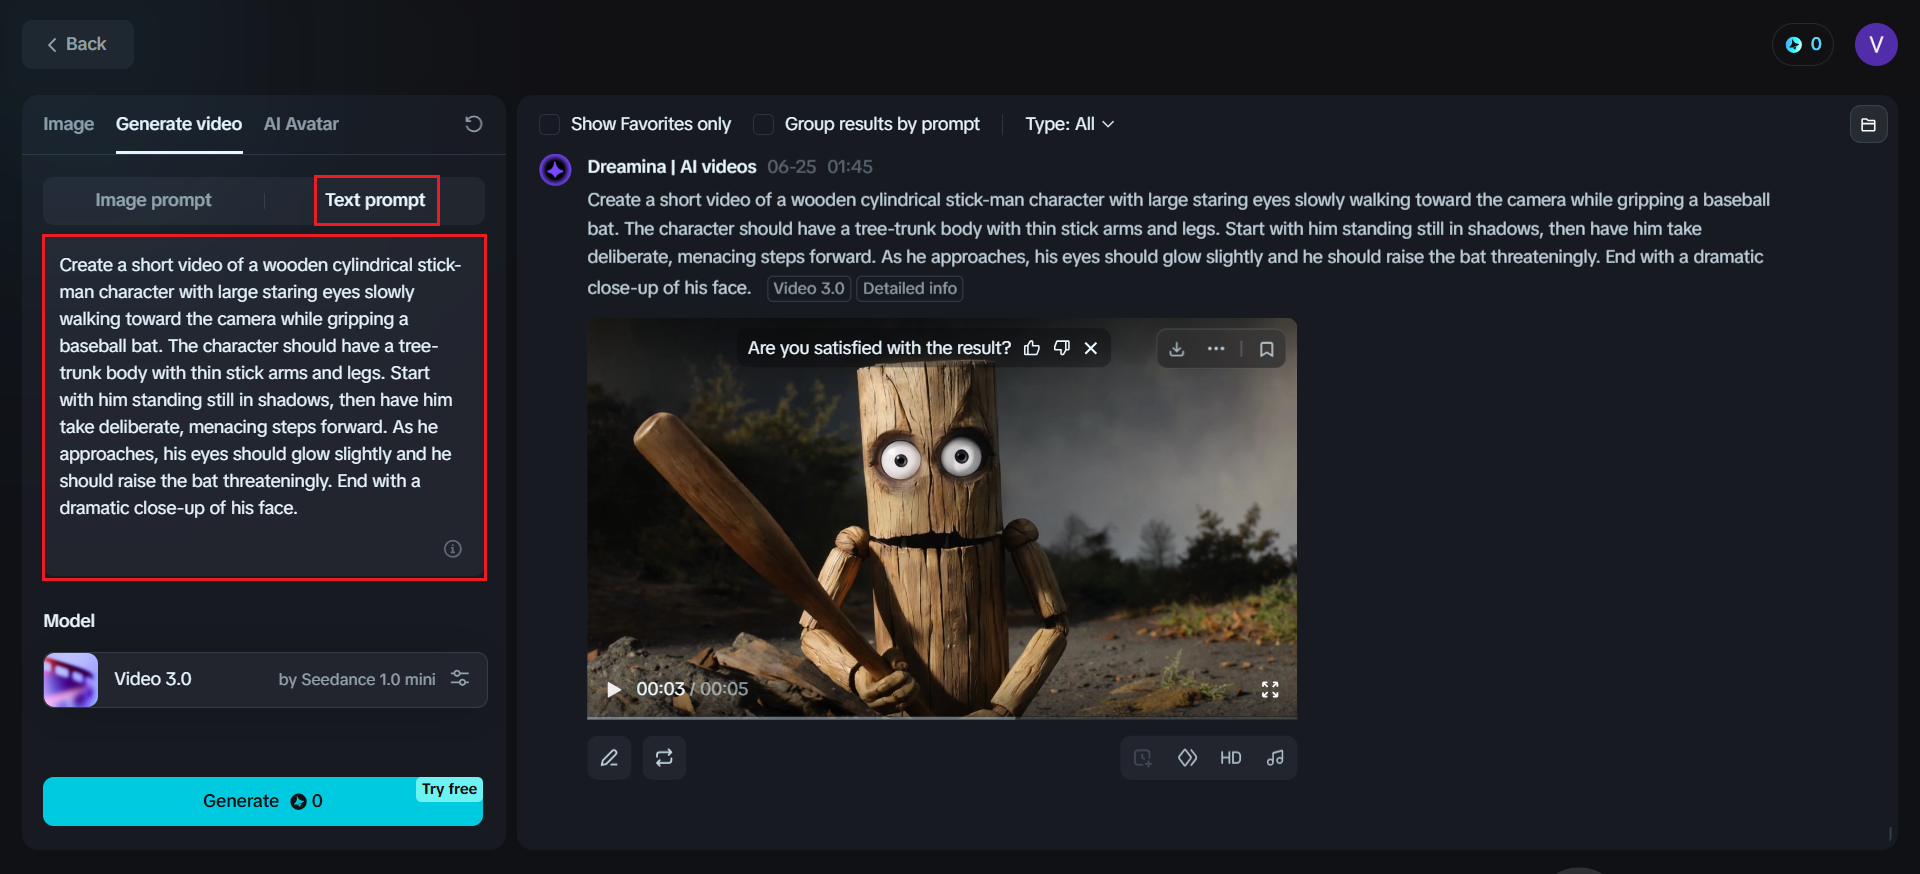Screen dimensions: 1920x874
Task: Add soundtrack with the music note icon
Action: tap(1275, 758)
